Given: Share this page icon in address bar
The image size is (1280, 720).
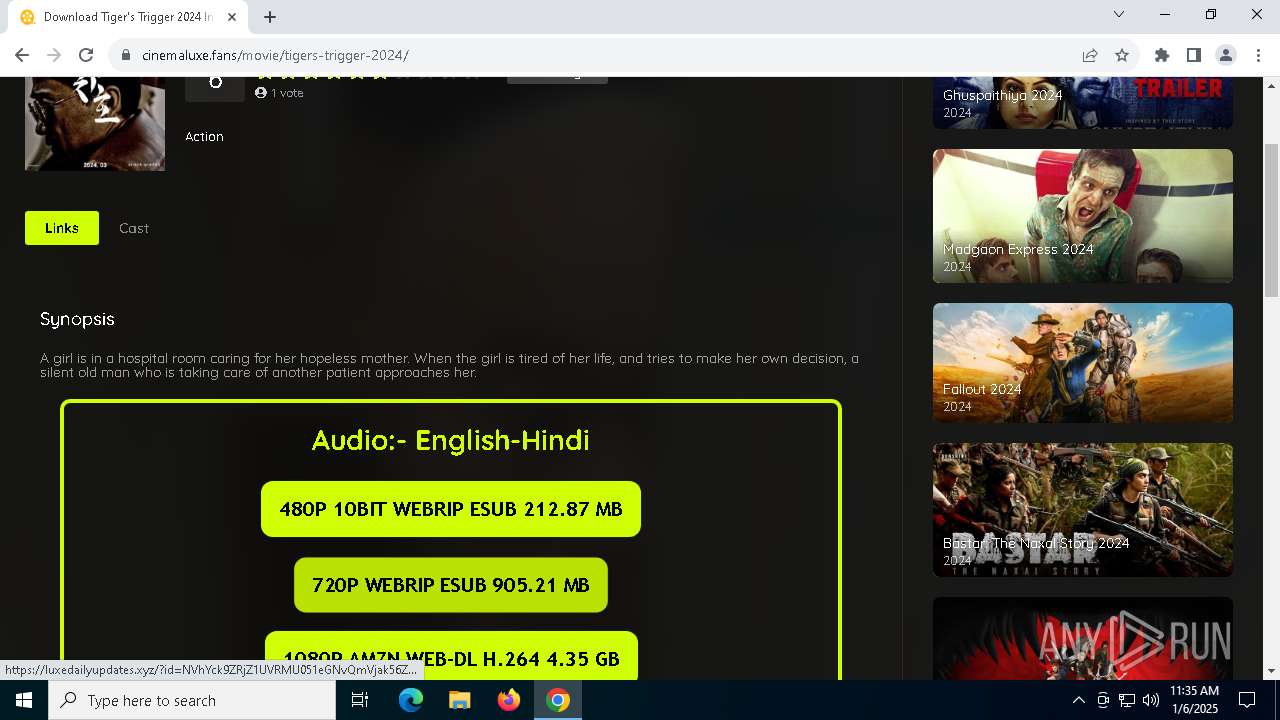Looking at the screenshot, I should pyautogui.click(x=1090, y=55).
